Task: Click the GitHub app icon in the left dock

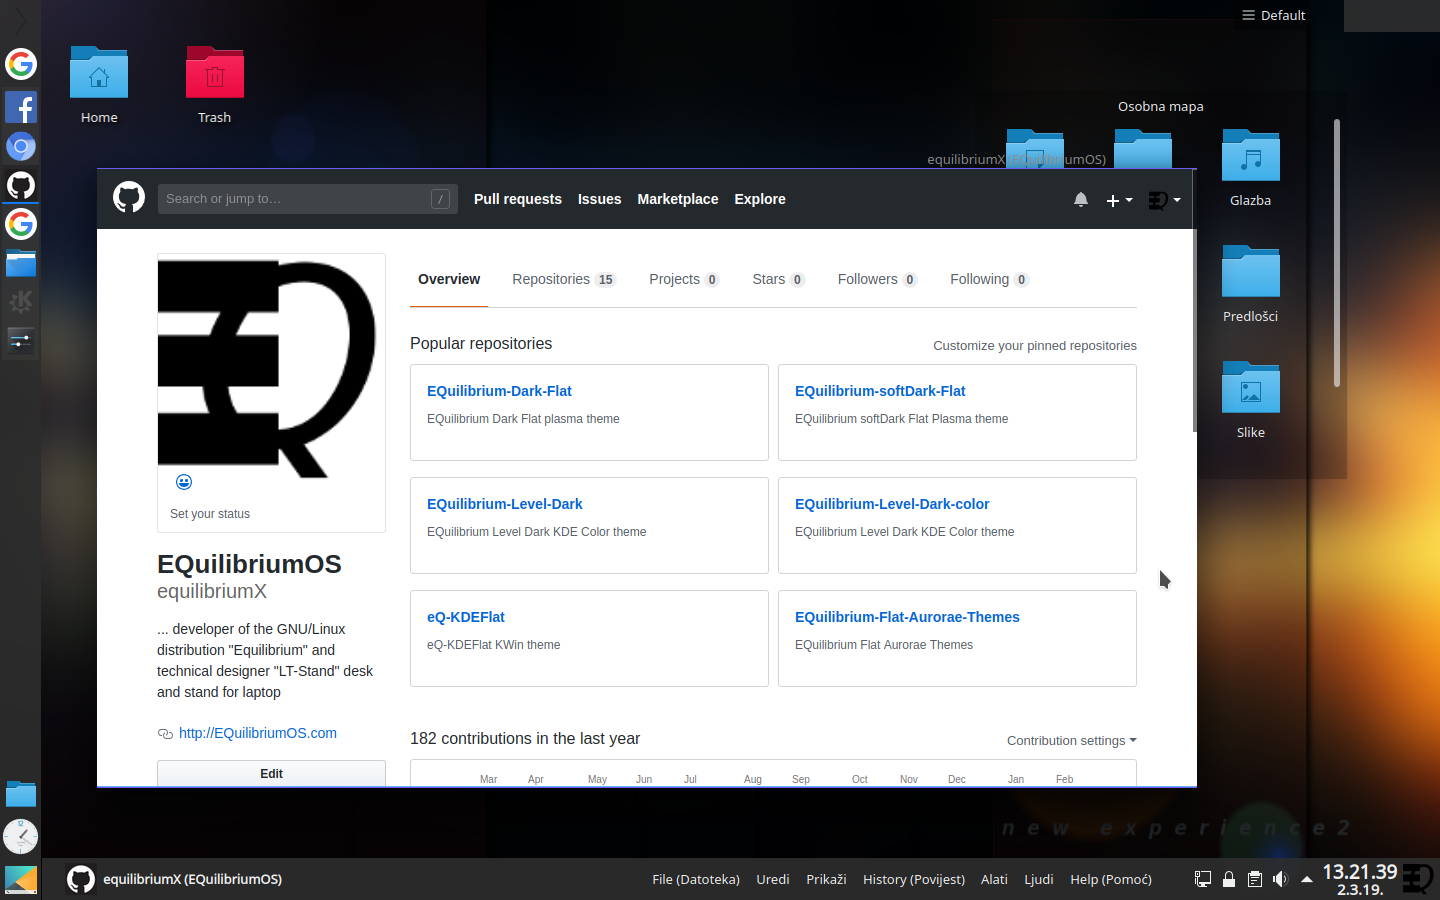Action: pyautogui.click(x=21, y=185)
